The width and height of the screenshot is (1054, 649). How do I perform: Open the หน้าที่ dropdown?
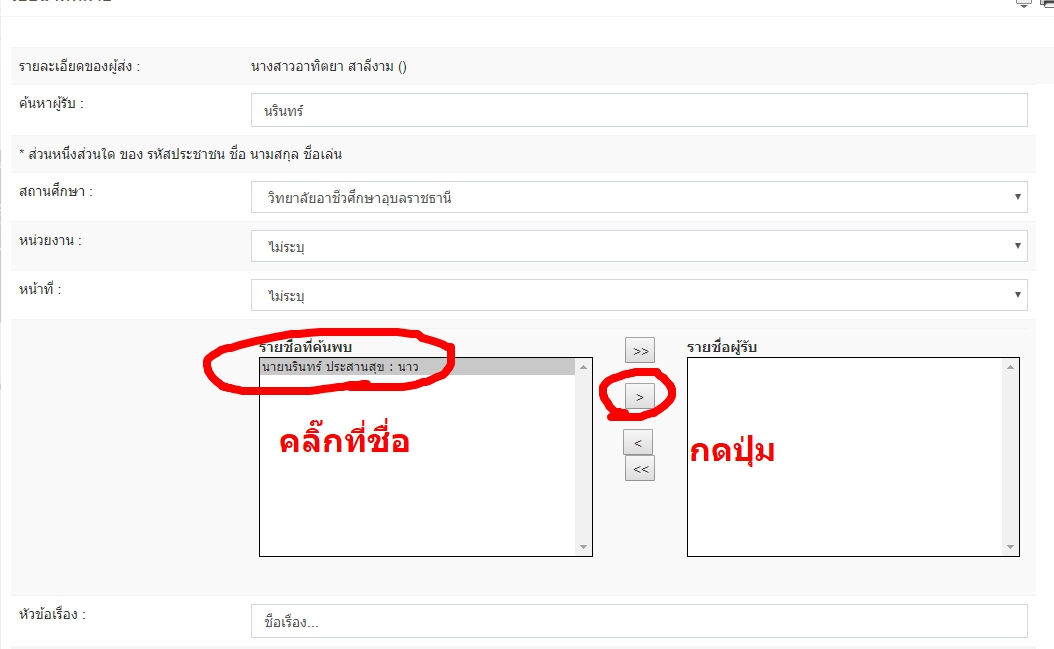click(639, 295)
